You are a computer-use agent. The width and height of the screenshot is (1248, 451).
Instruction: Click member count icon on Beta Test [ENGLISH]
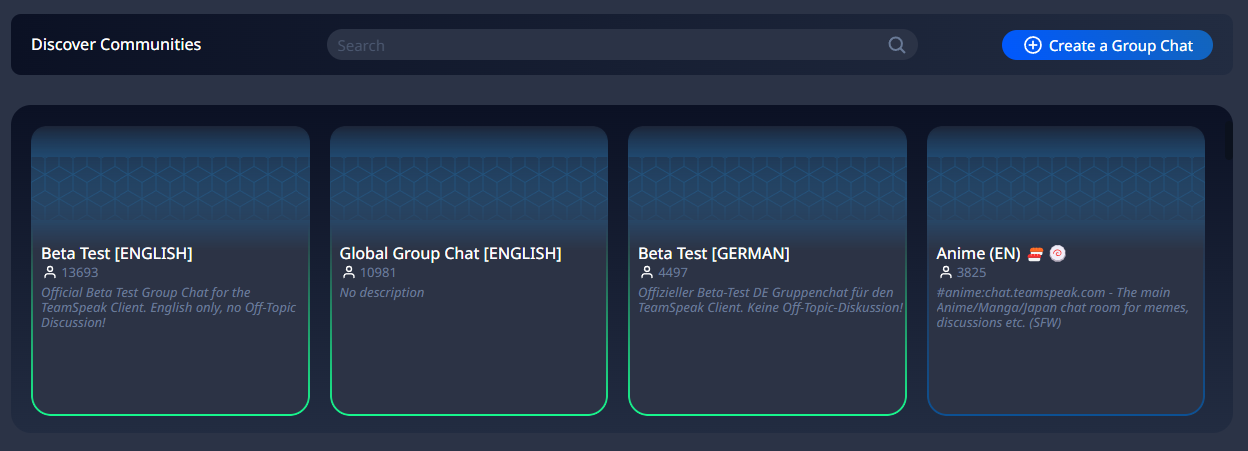point(49,272)
